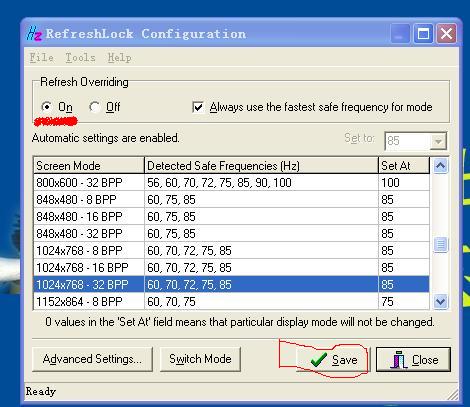This screenshot has width=470, height=407.
Task: Click the Advanced Settings button
Action: pos(92,359)
